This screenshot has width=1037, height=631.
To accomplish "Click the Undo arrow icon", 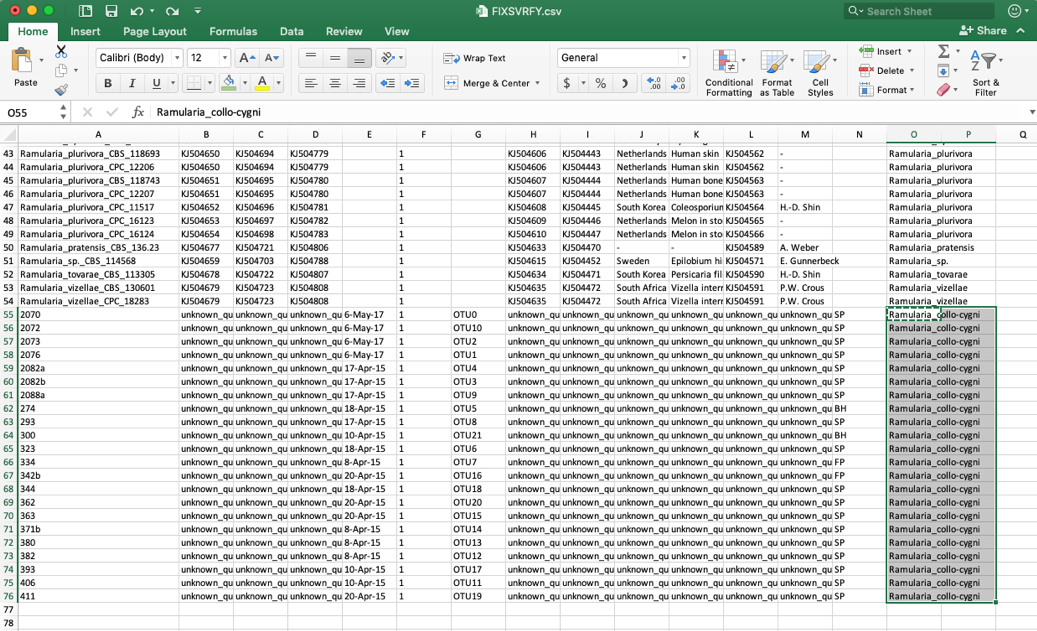I will (x=137, y=11).
